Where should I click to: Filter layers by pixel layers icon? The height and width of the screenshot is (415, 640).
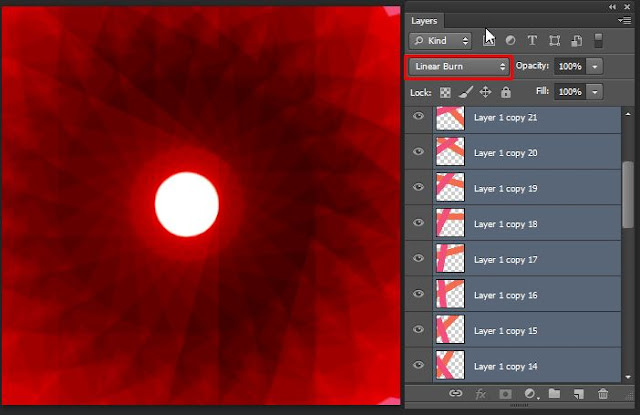coord(489,40)
